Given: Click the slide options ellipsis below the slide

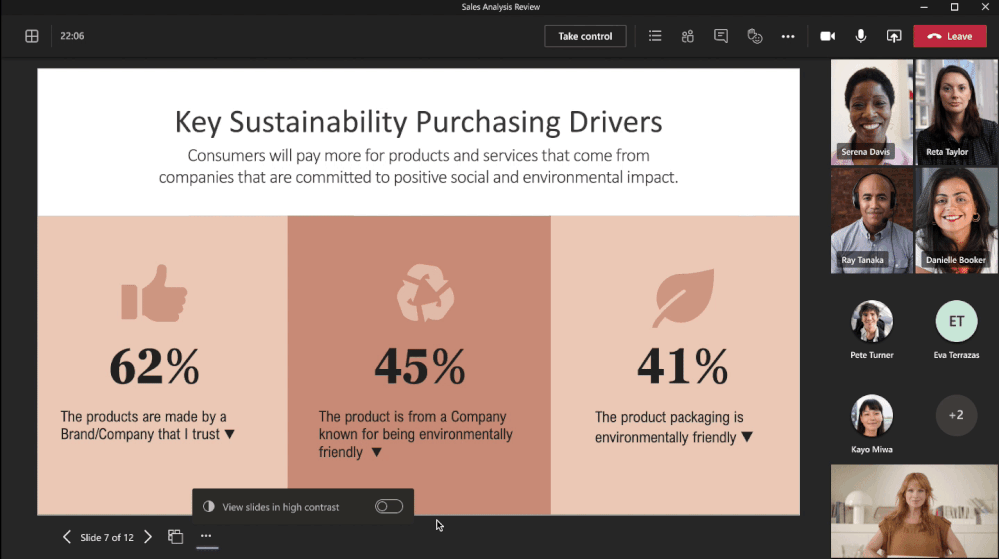Looking at the screenshot, I should point(206,536).
